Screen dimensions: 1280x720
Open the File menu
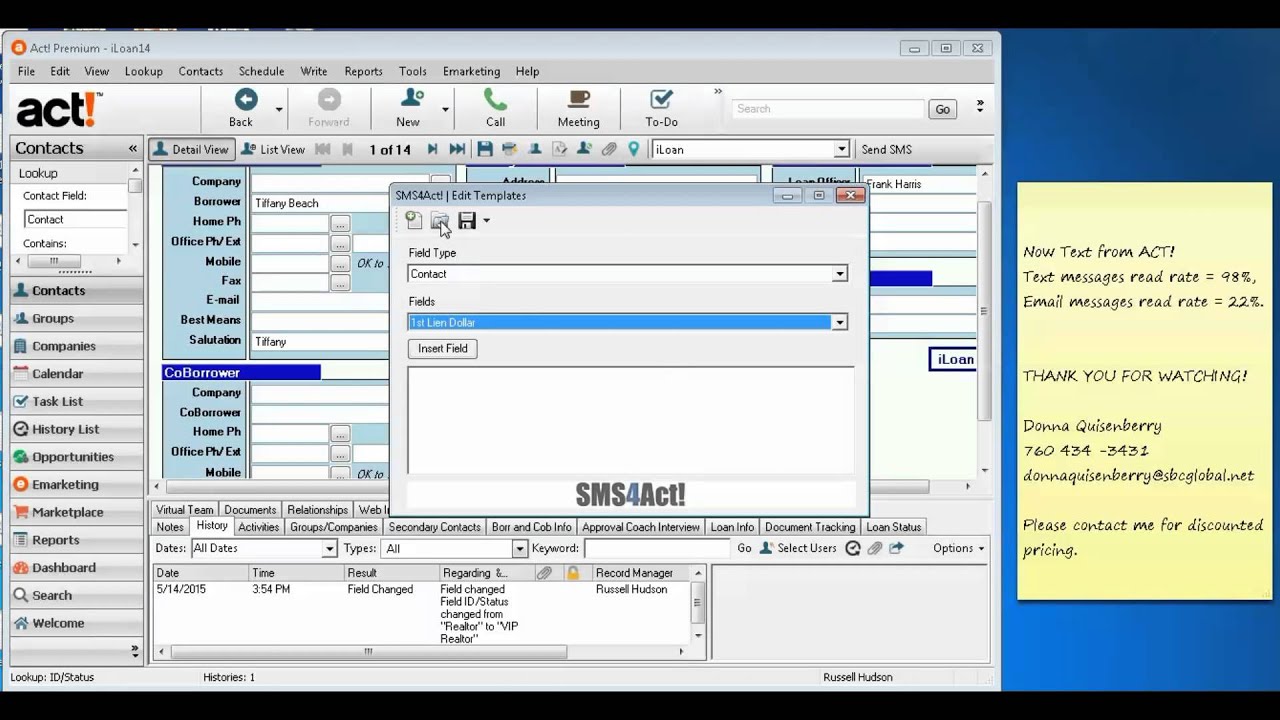[26, 71]
